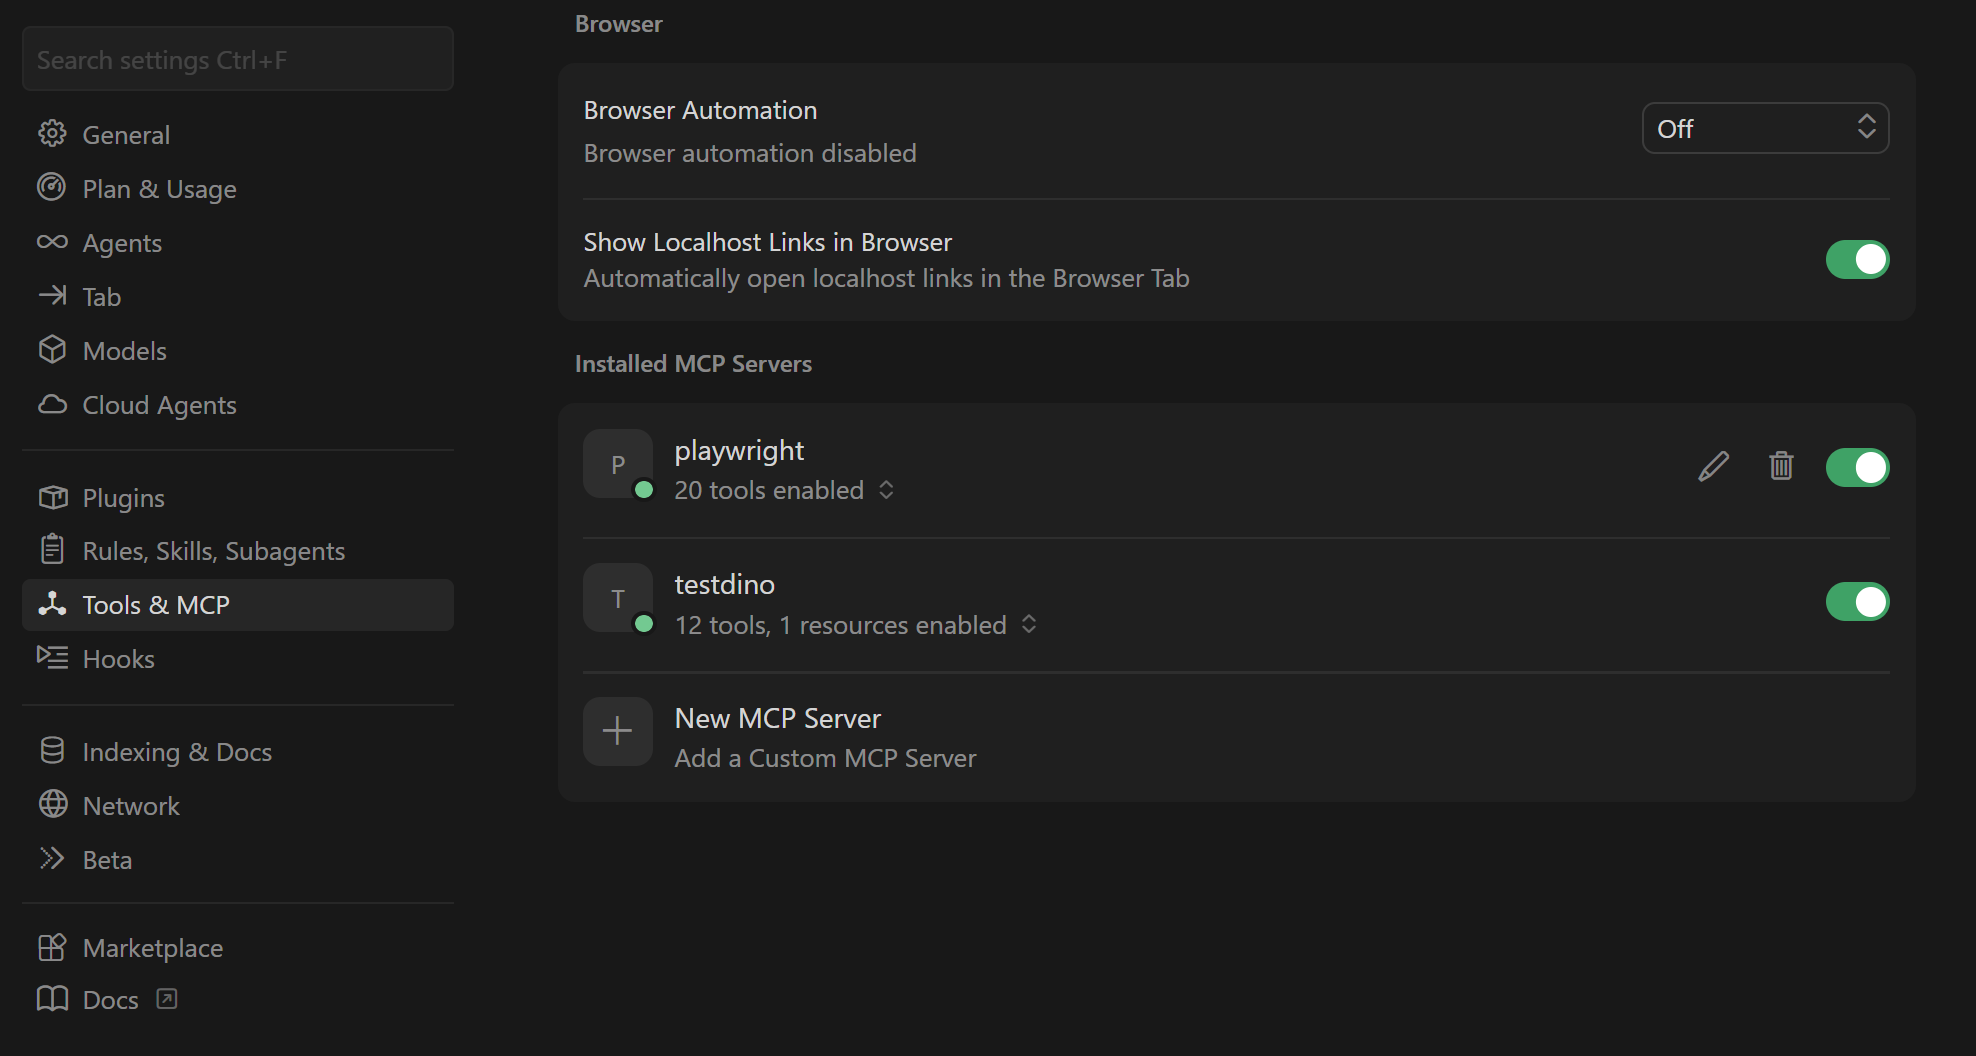
Task: Click the pencil edit icon for playwright
Action: 1713,466
